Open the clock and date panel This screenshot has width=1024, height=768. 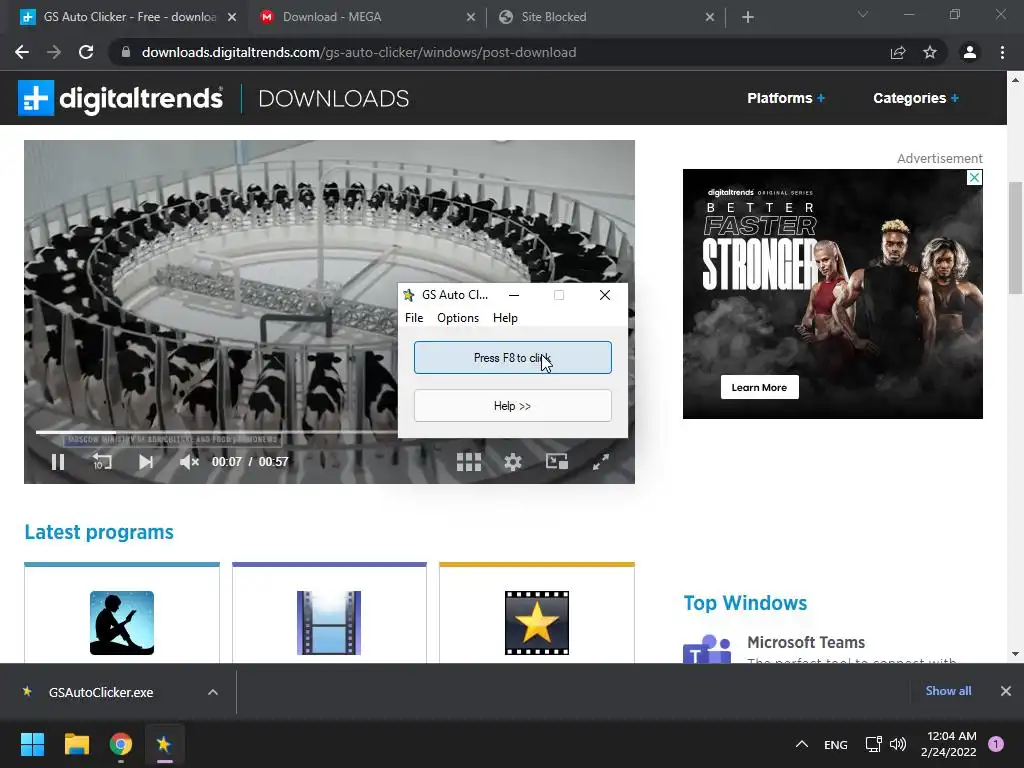[x=949, y=744]
